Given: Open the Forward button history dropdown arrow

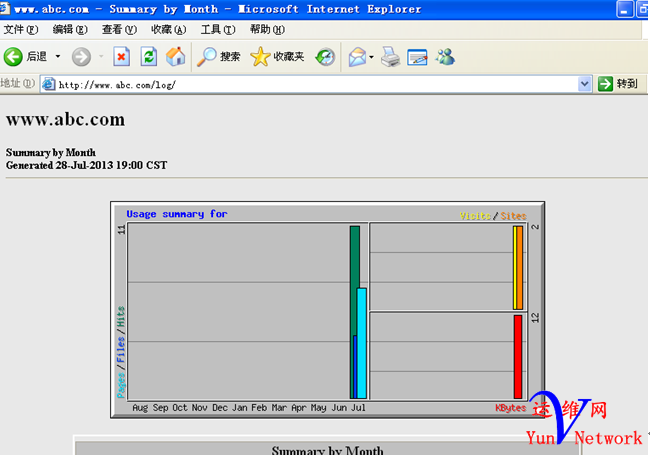Looking at the screenshot, I should click(x=101, y=56).
